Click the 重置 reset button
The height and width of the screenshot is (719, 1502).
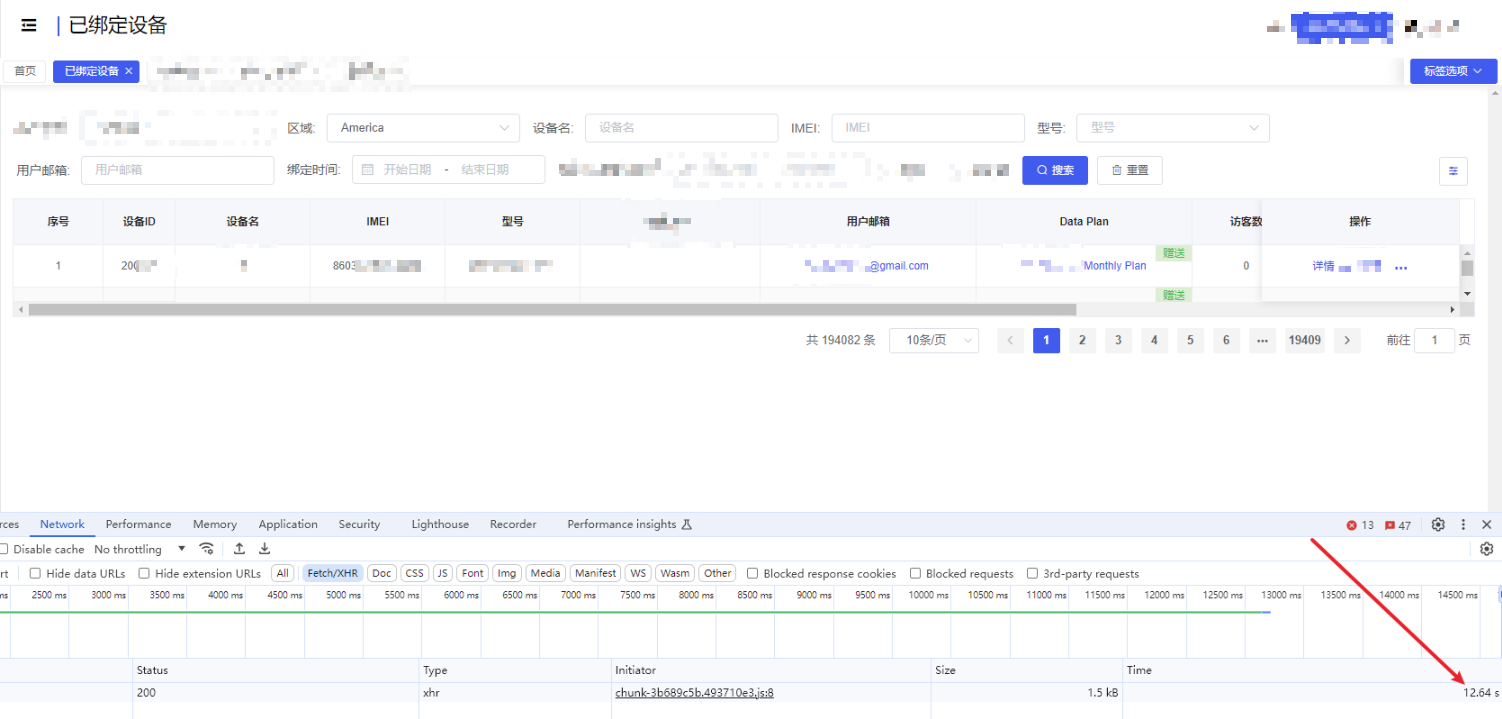(1129, 170)
